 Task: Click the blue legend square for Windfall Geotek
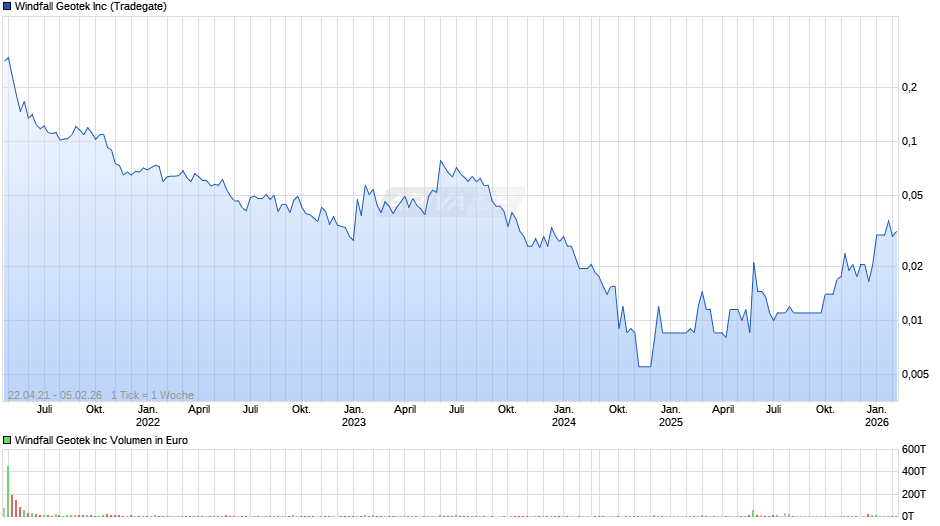point(7,7)
